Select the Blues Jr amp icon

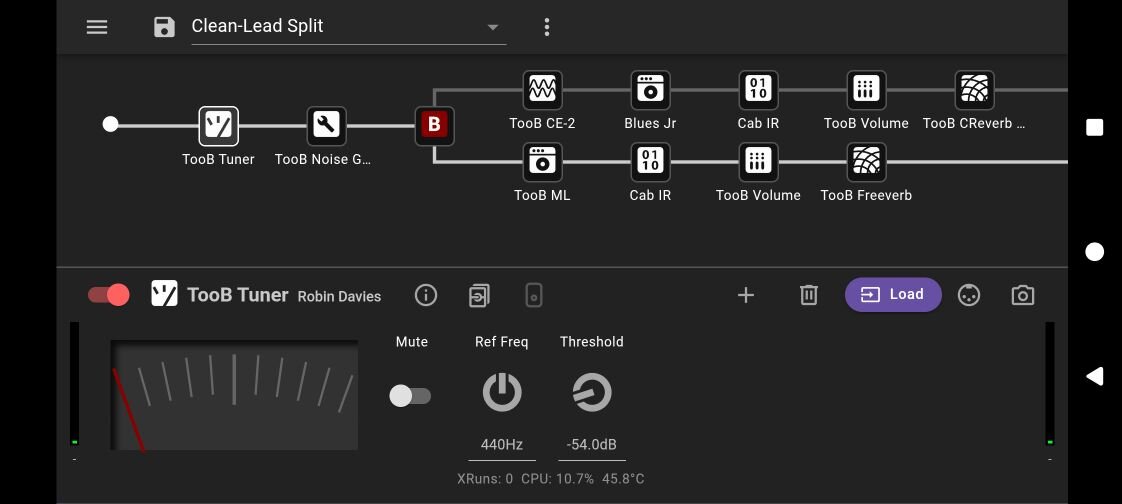650,90
